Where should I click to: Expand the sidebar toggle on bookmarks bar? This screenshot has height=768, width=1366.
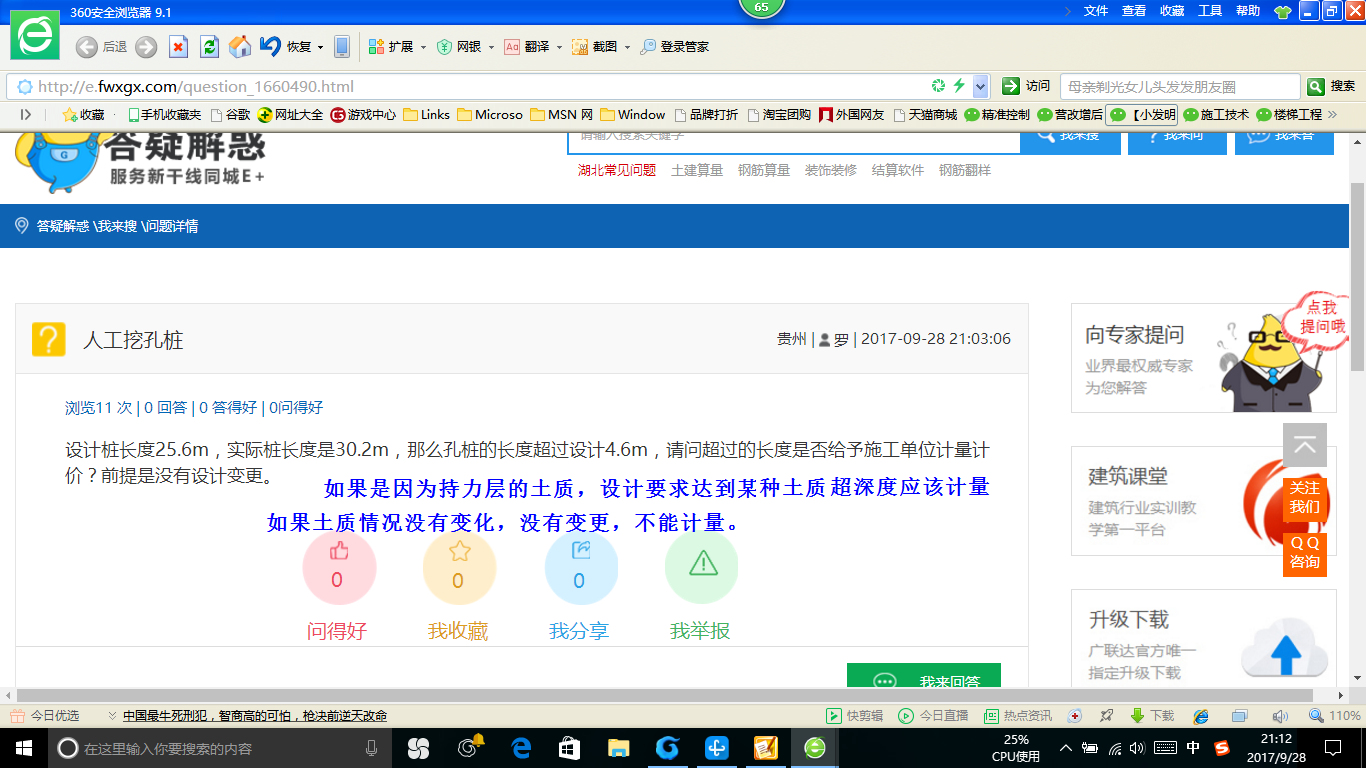26,115
